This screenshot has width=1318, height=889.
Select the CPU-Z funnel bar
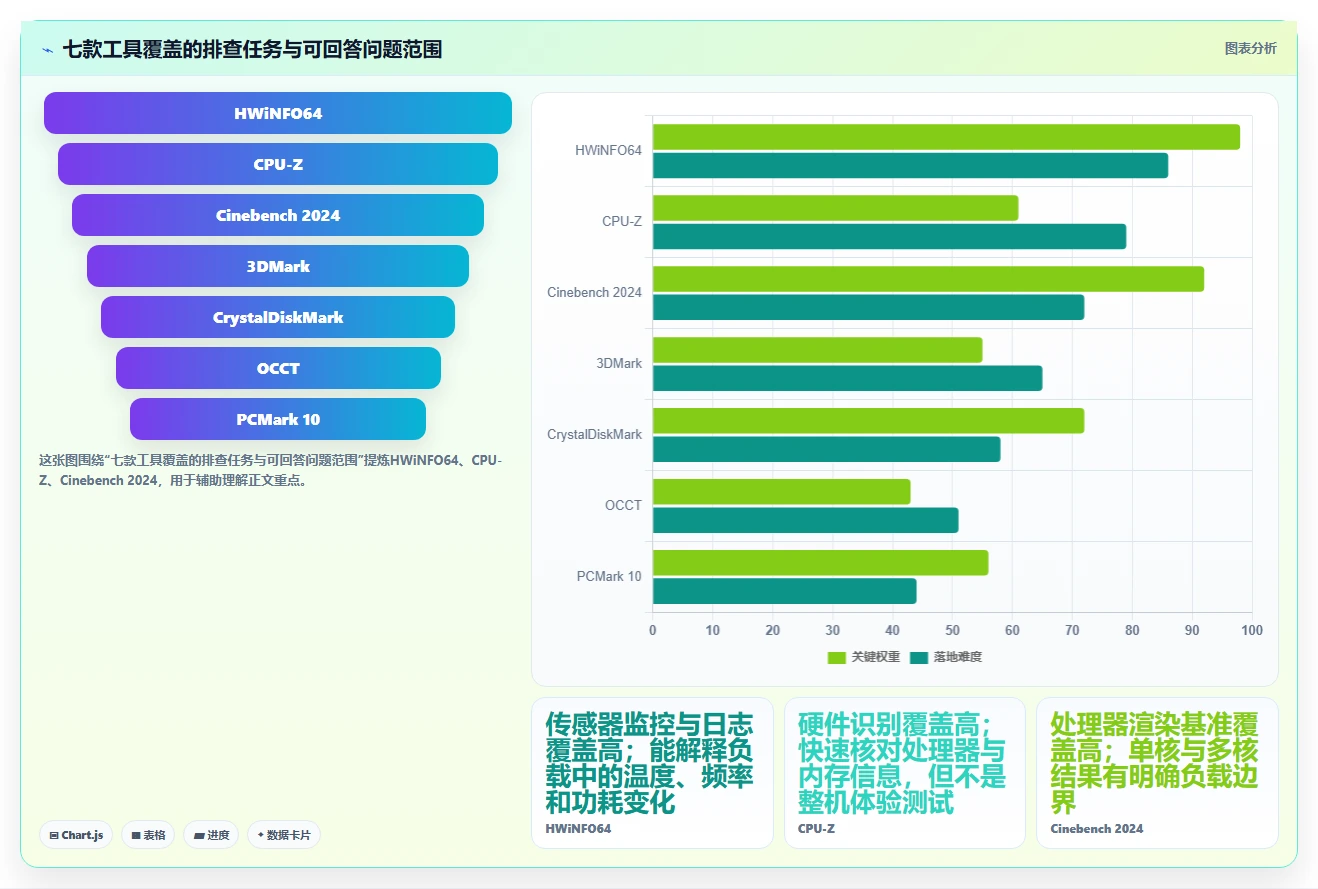pyautogui.click(x=278, y=164)
